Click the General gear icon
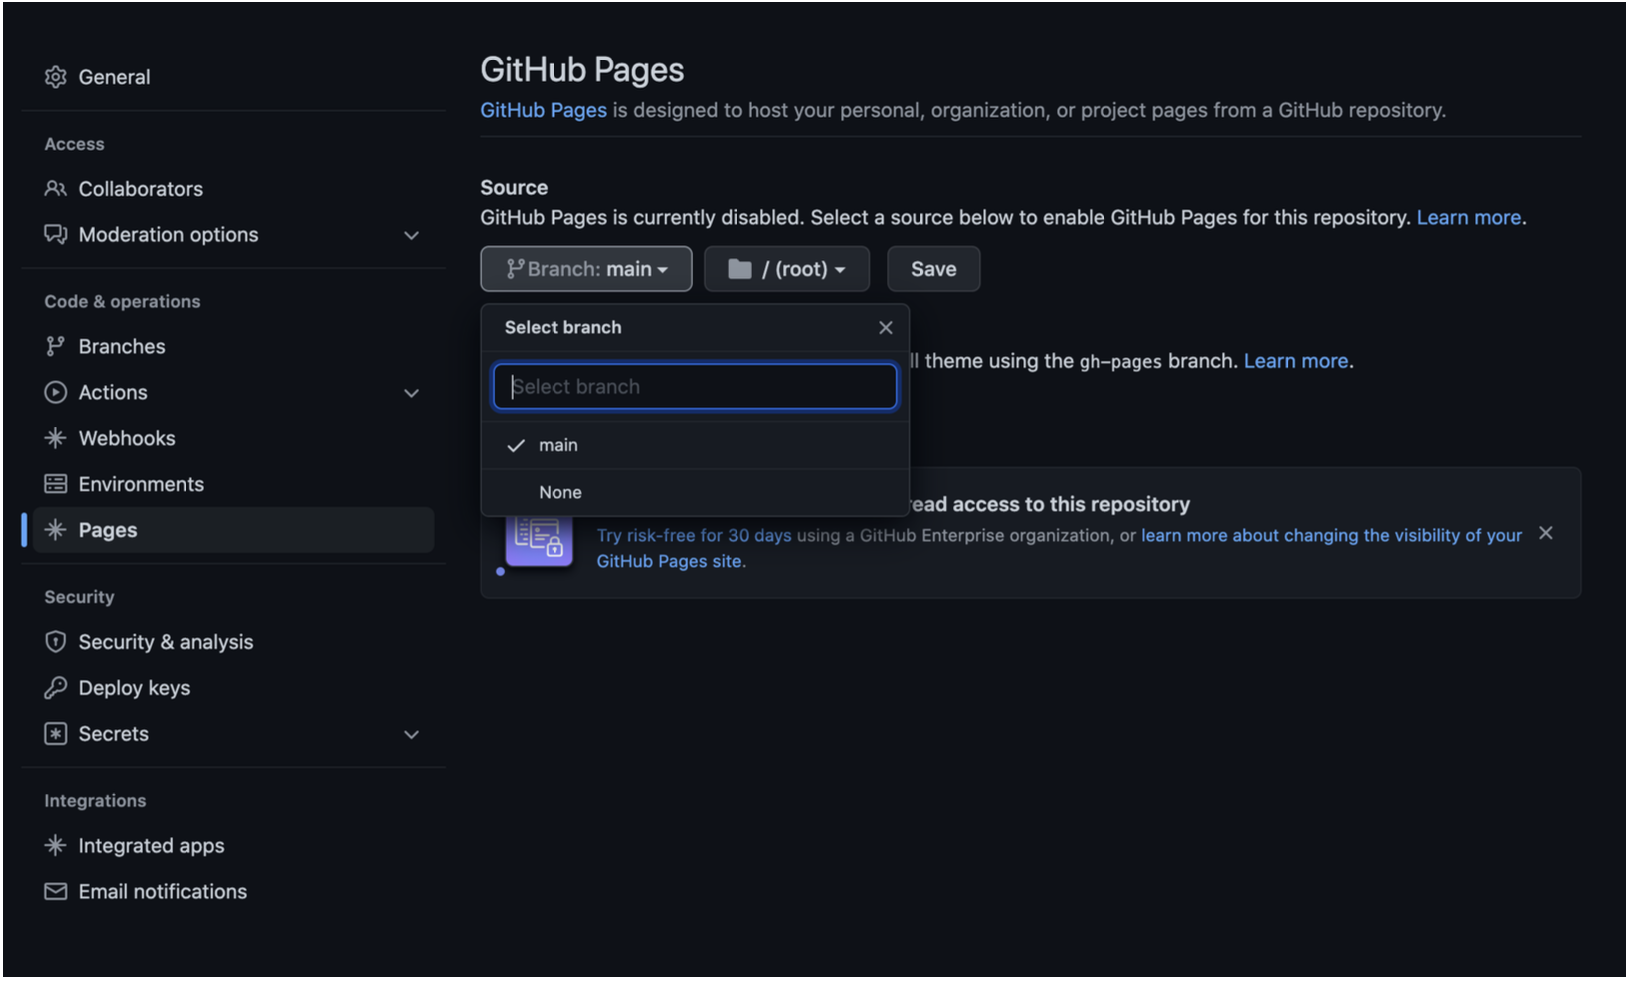 (x=55, y=77)
